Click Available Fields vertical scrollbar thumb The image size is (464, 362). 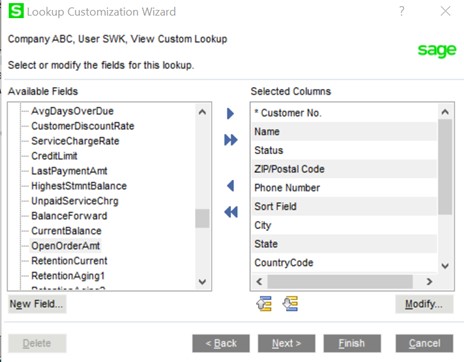(x=202, y=218)
